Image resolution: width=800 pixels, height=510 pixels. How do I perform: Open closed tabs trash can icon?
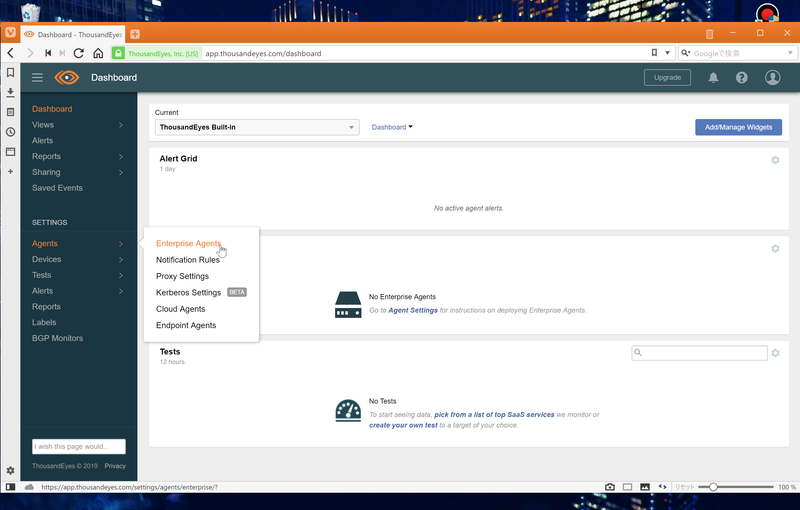pyautogui.click(x=709, y=34)
